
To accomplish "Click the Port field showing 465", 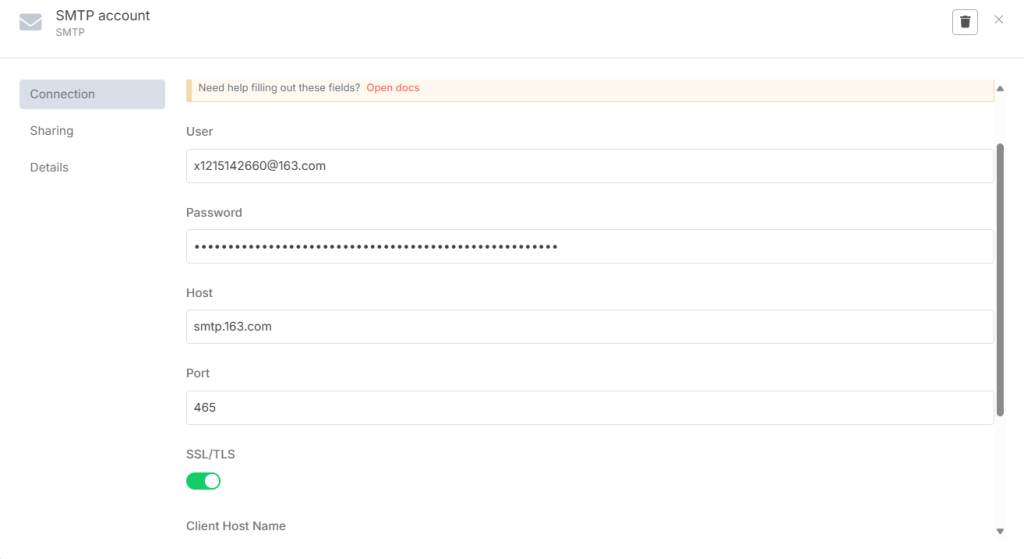I will point(589,407).
